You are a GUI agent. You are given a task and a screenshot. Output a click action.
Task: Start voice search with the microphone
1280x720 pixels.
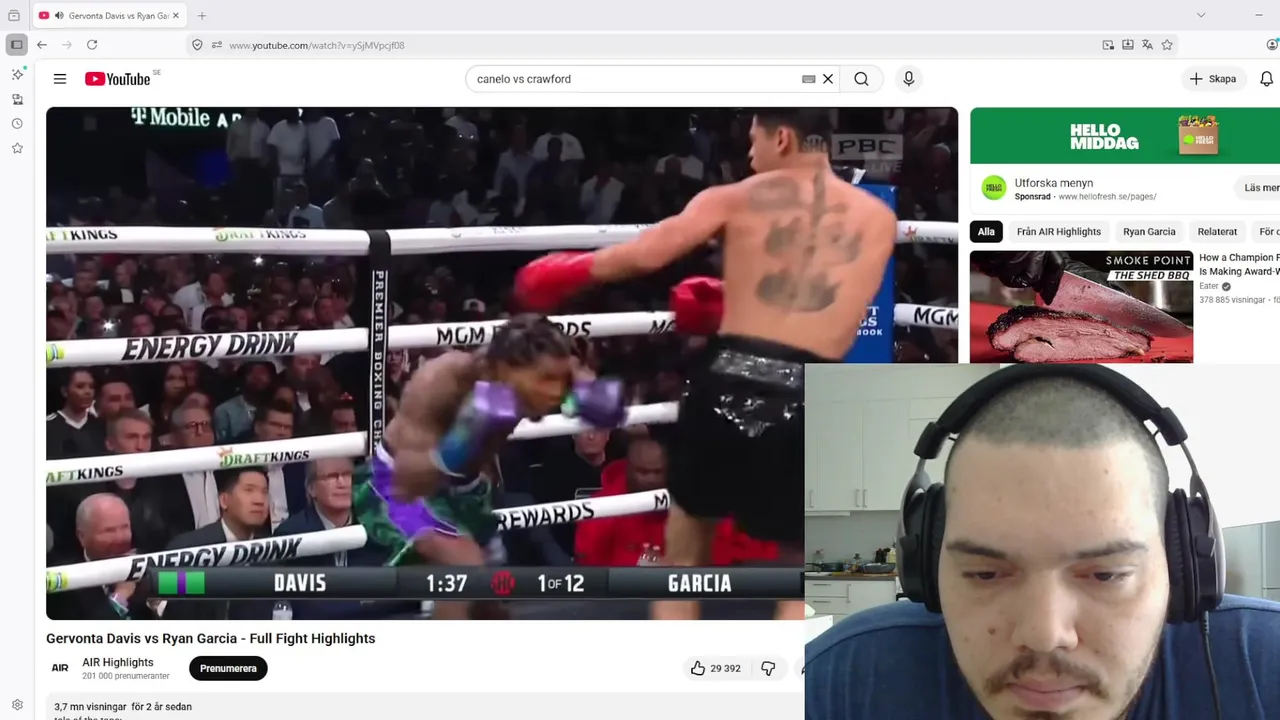pos(908,79)
